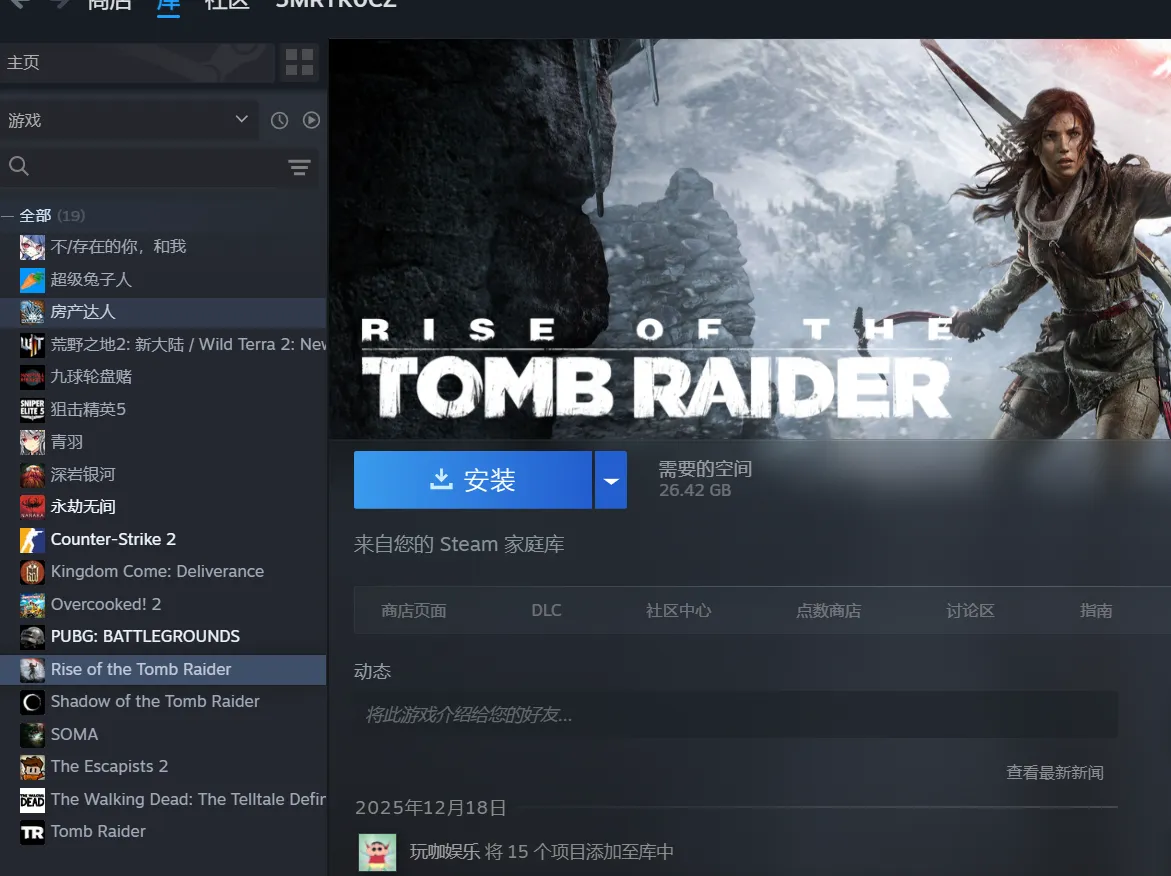Expand install options arrow next to 安装
Screen dimensions: 1171x876
click(610, 480)
